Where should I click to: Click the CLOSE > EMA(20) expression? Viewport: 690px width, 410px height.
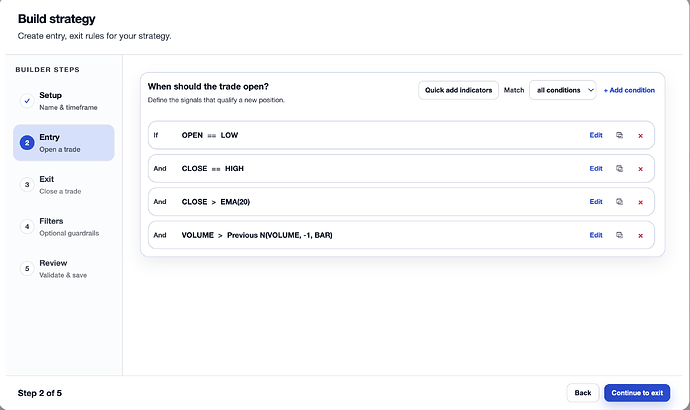[216, 202]
